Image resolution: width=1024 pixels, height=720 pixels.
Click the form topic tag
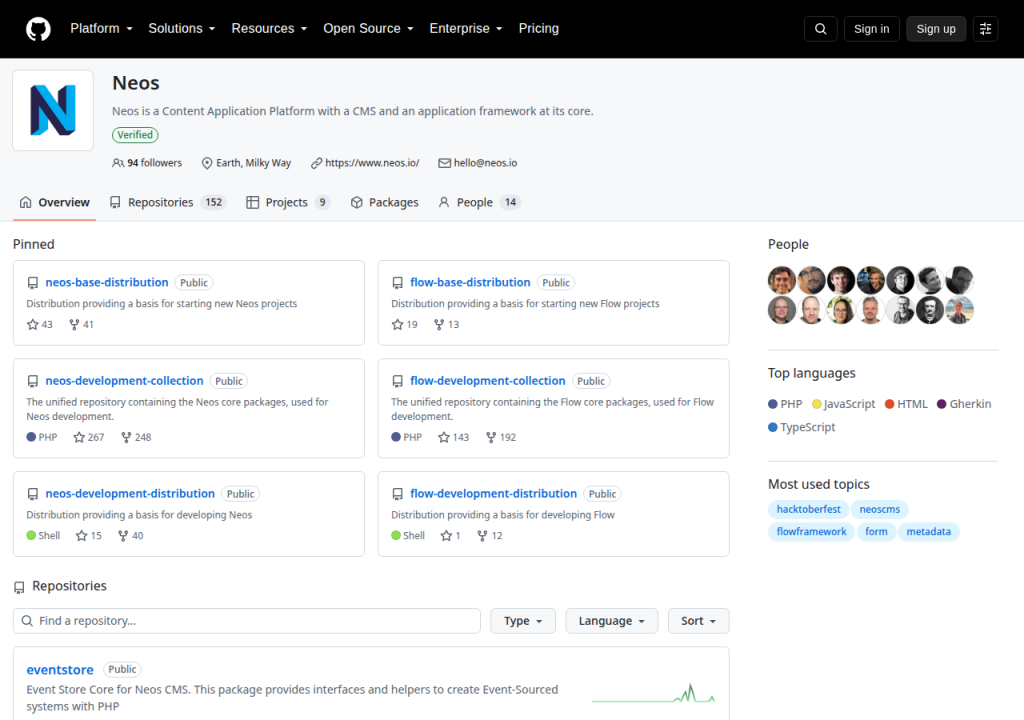[876, 532]
